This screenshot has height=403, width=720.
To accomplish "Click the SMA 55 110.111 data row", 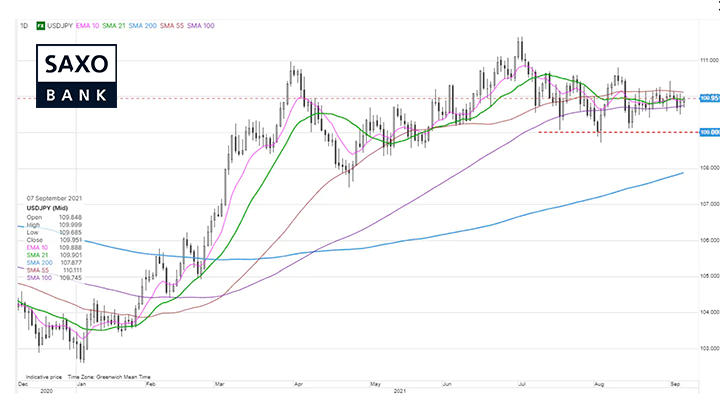I will [54, 270].
